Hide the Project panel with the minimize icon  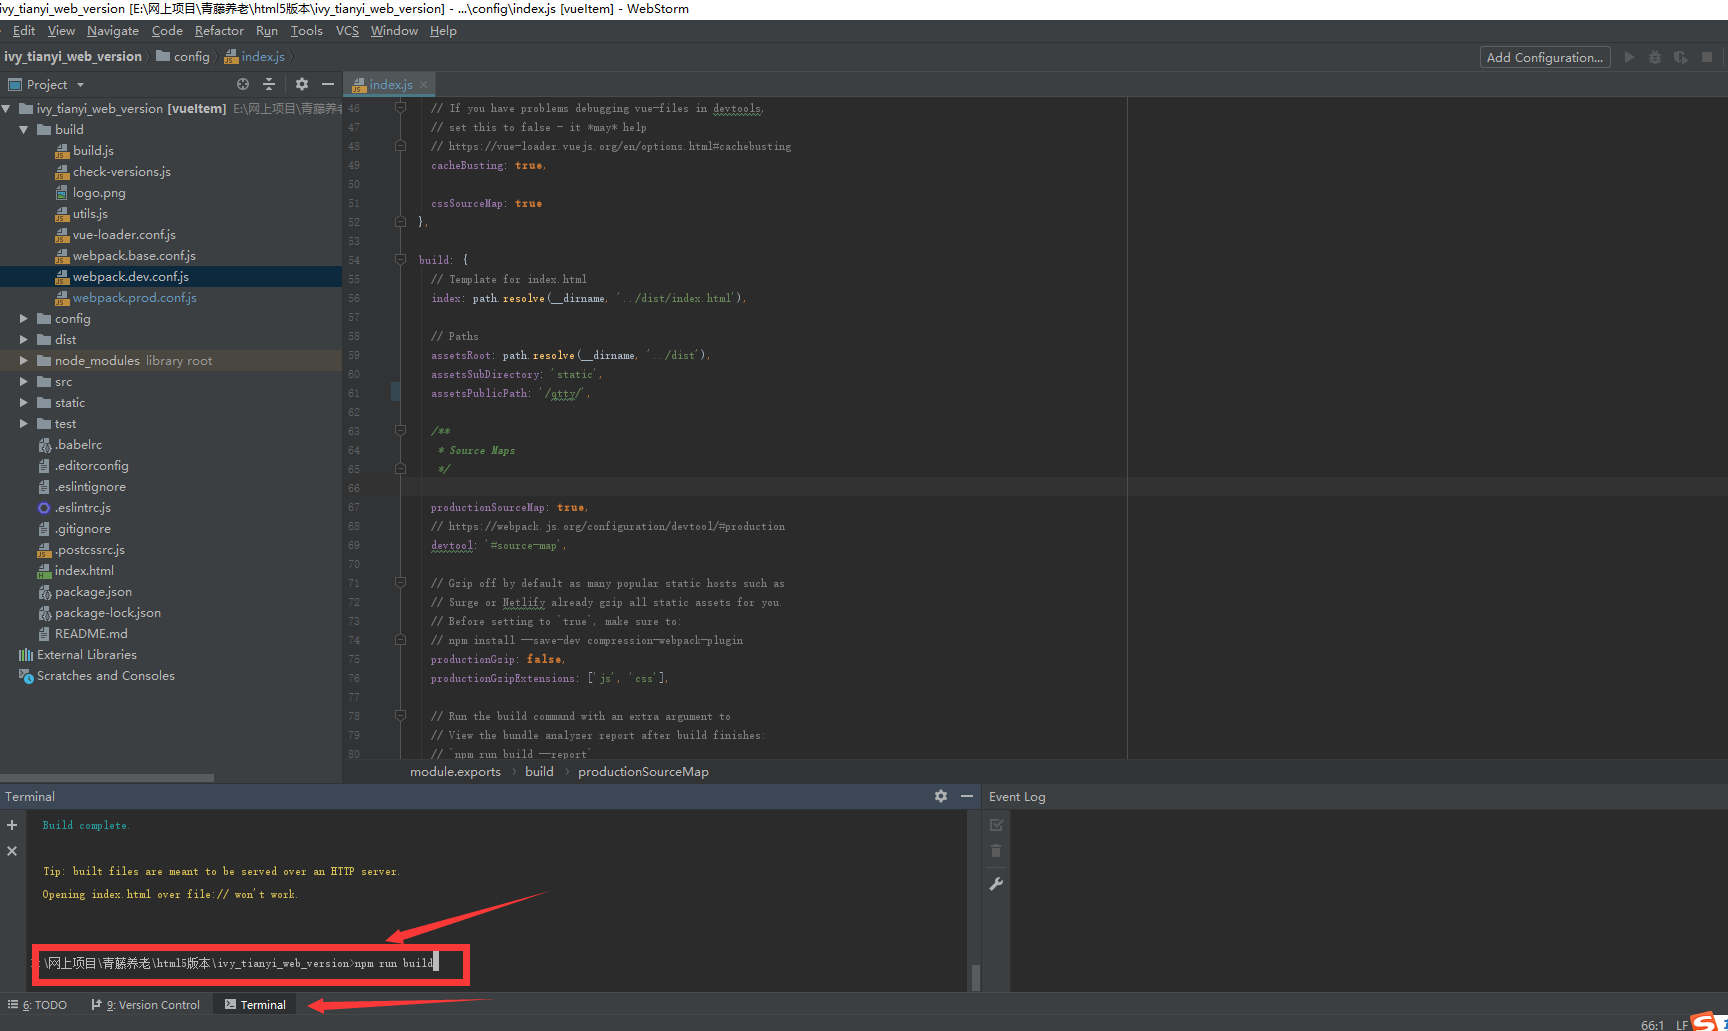click(328, 84)
